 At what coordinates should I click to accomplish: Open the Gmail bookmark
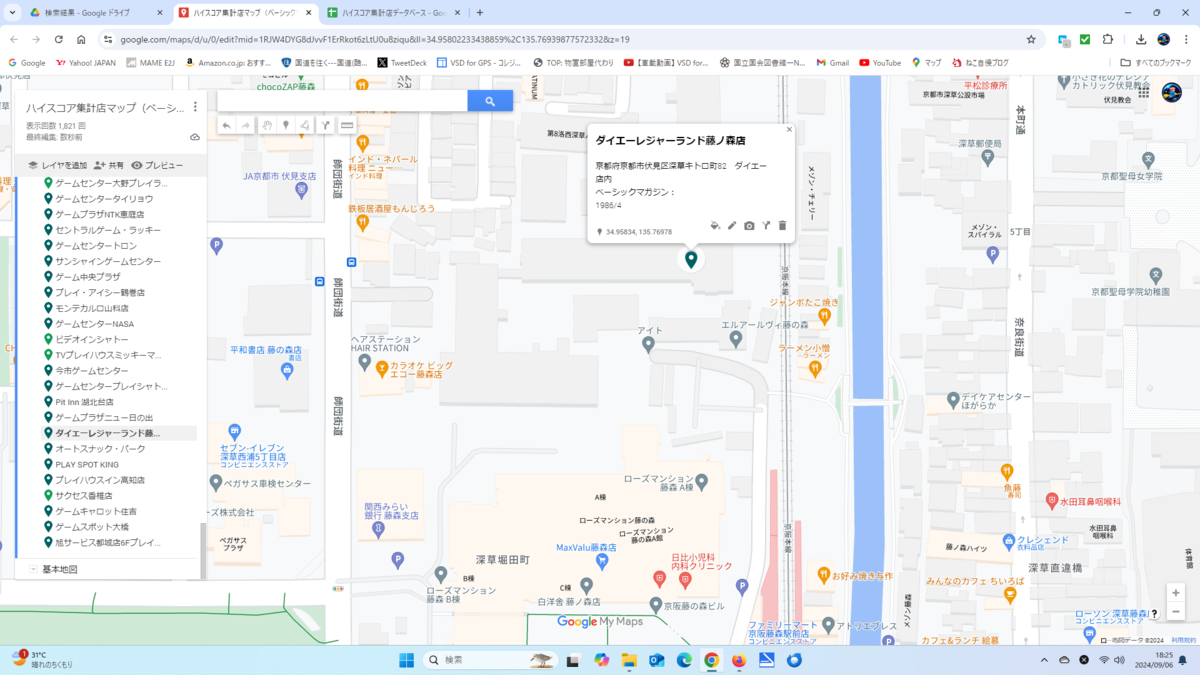(832, 62)
